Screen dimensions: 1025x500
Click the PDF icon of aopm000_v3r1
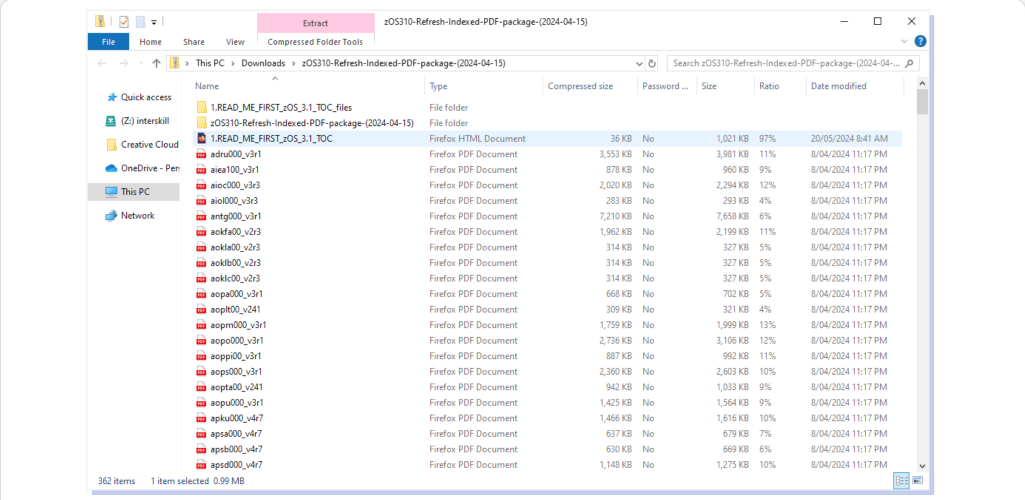[x=201, y=325]
